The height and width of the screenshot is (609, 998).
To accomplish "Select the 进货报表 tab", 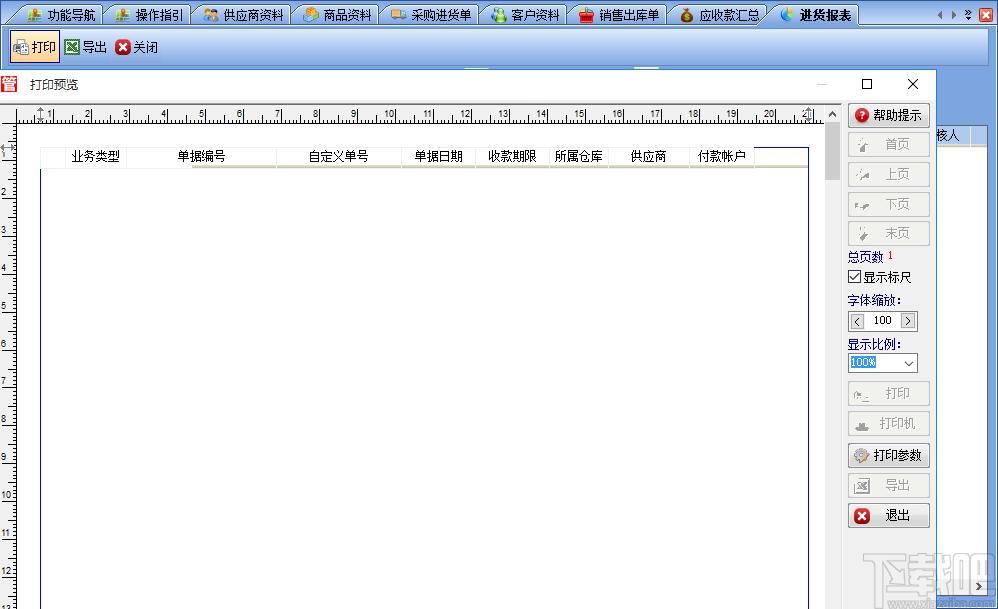I will [815, 15].
